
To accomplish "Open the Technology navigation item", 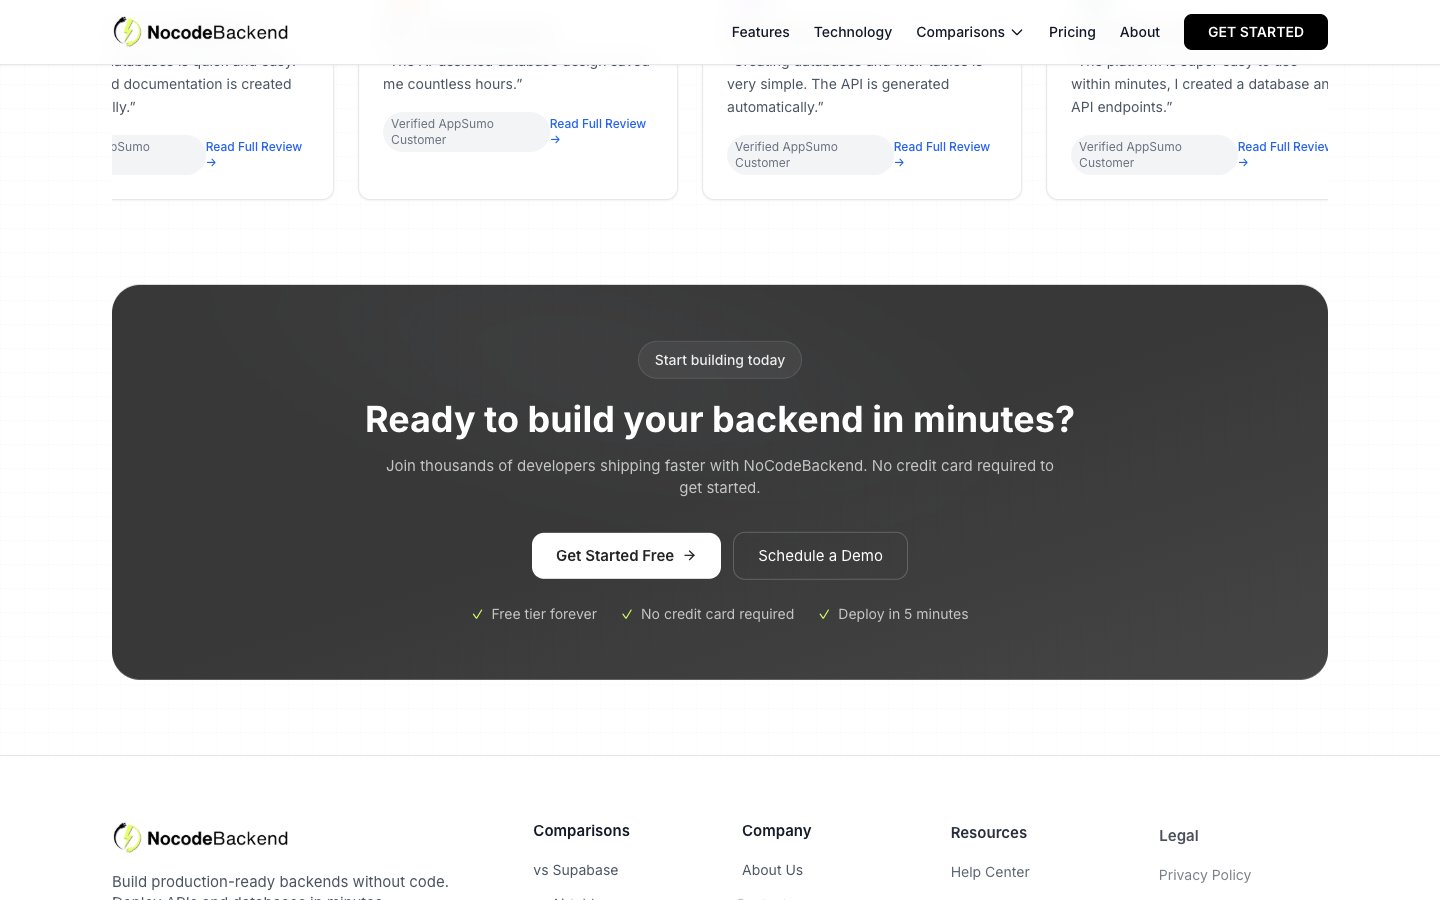I will click(853, 32).
